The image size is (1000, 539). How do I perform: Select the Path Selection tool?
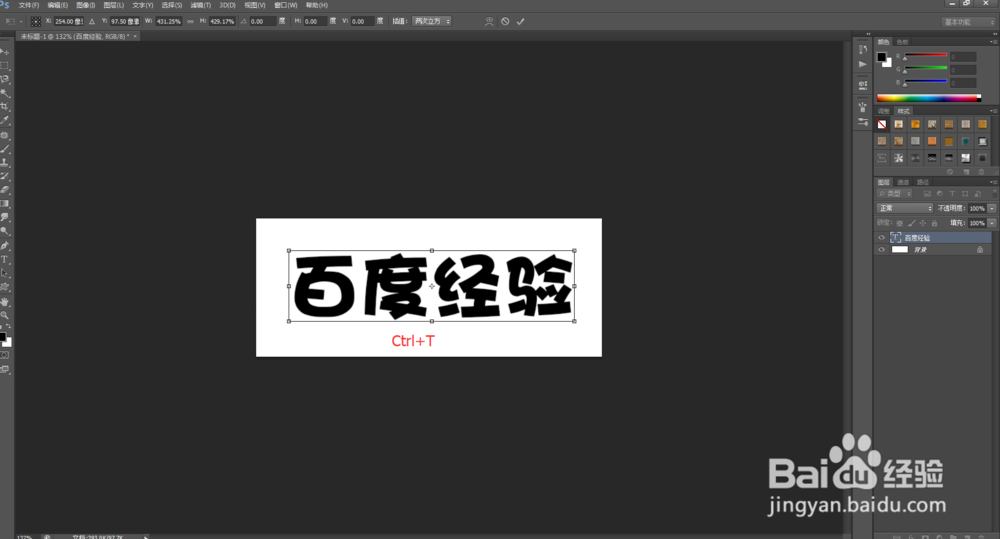point(4,273)
